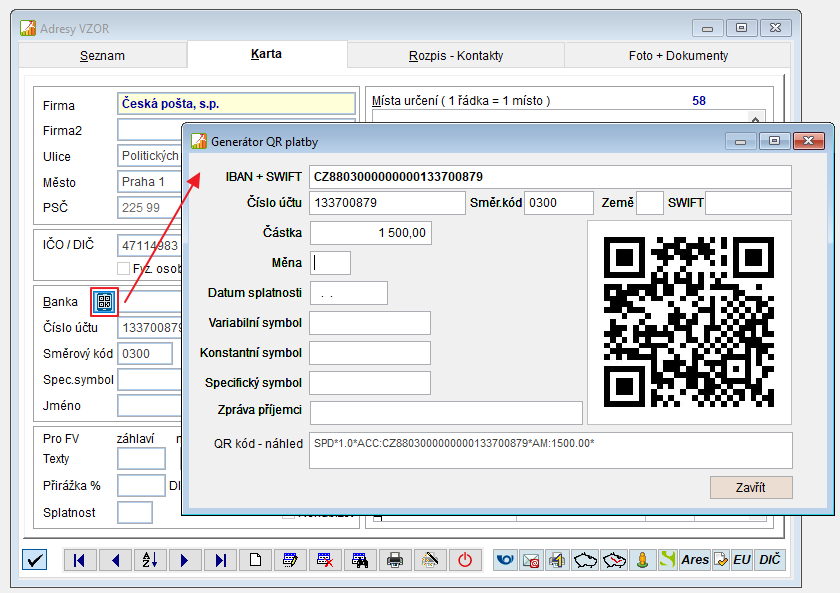Image resolution: width=840 pixels, height=593 pixels.
Task: Go to the first record
Action: [x=80, y=560]
